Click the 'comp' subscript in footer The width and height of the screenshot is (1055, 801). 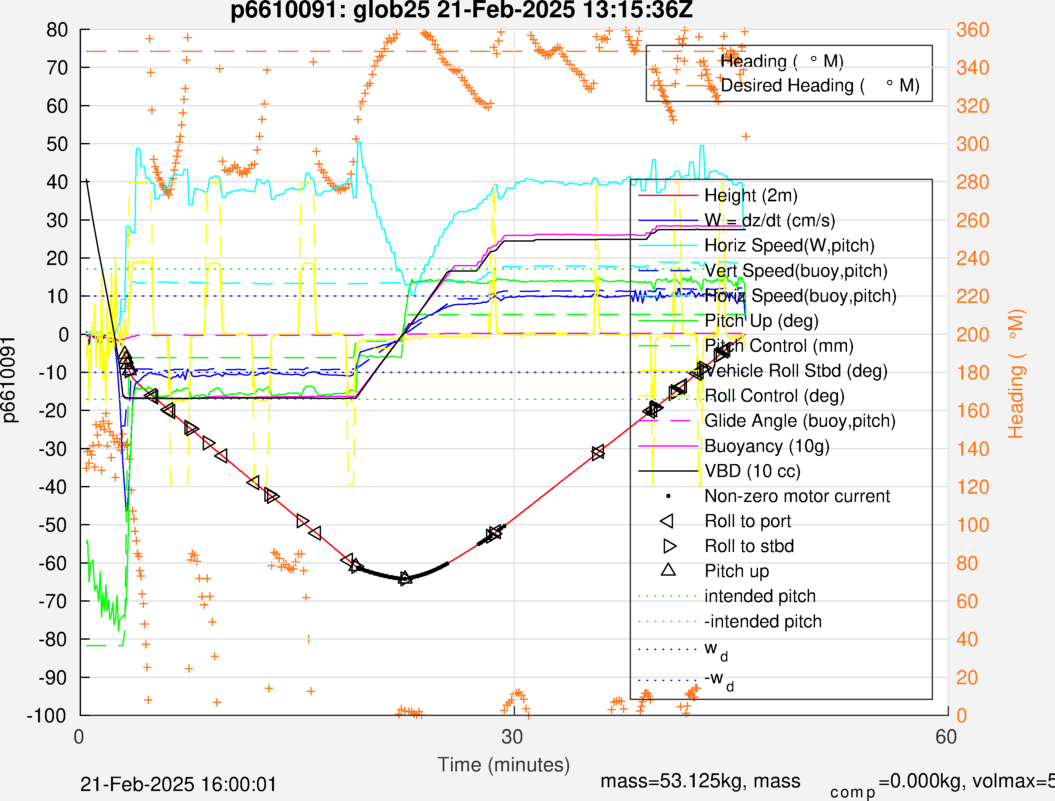tap(854, 792)
